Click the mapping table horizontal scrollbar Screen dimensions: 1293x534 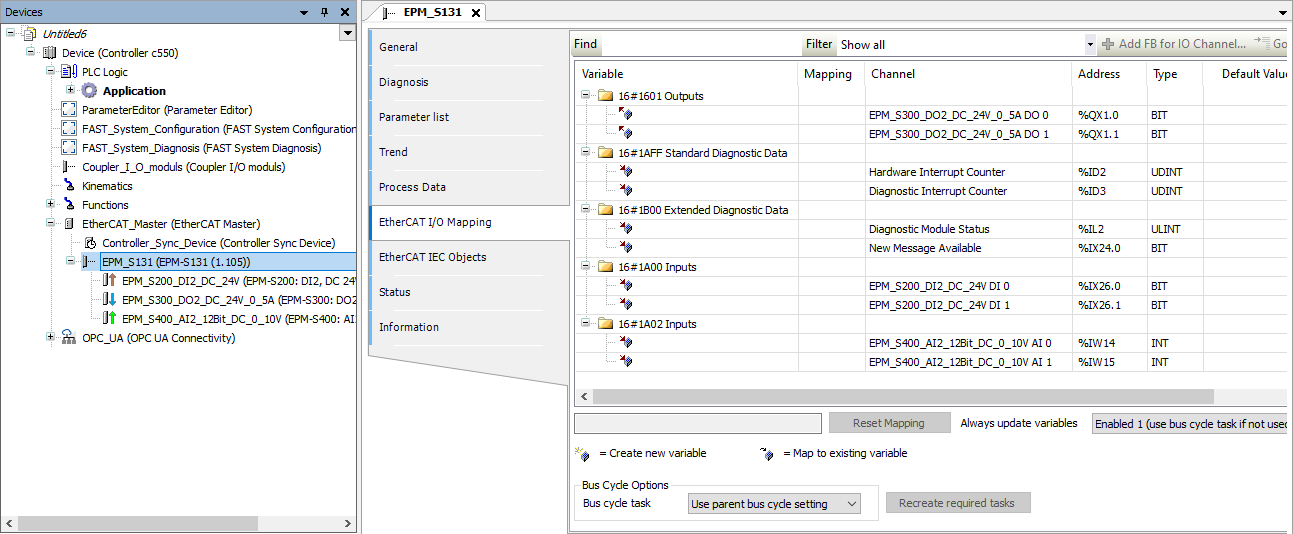[902, 396]
